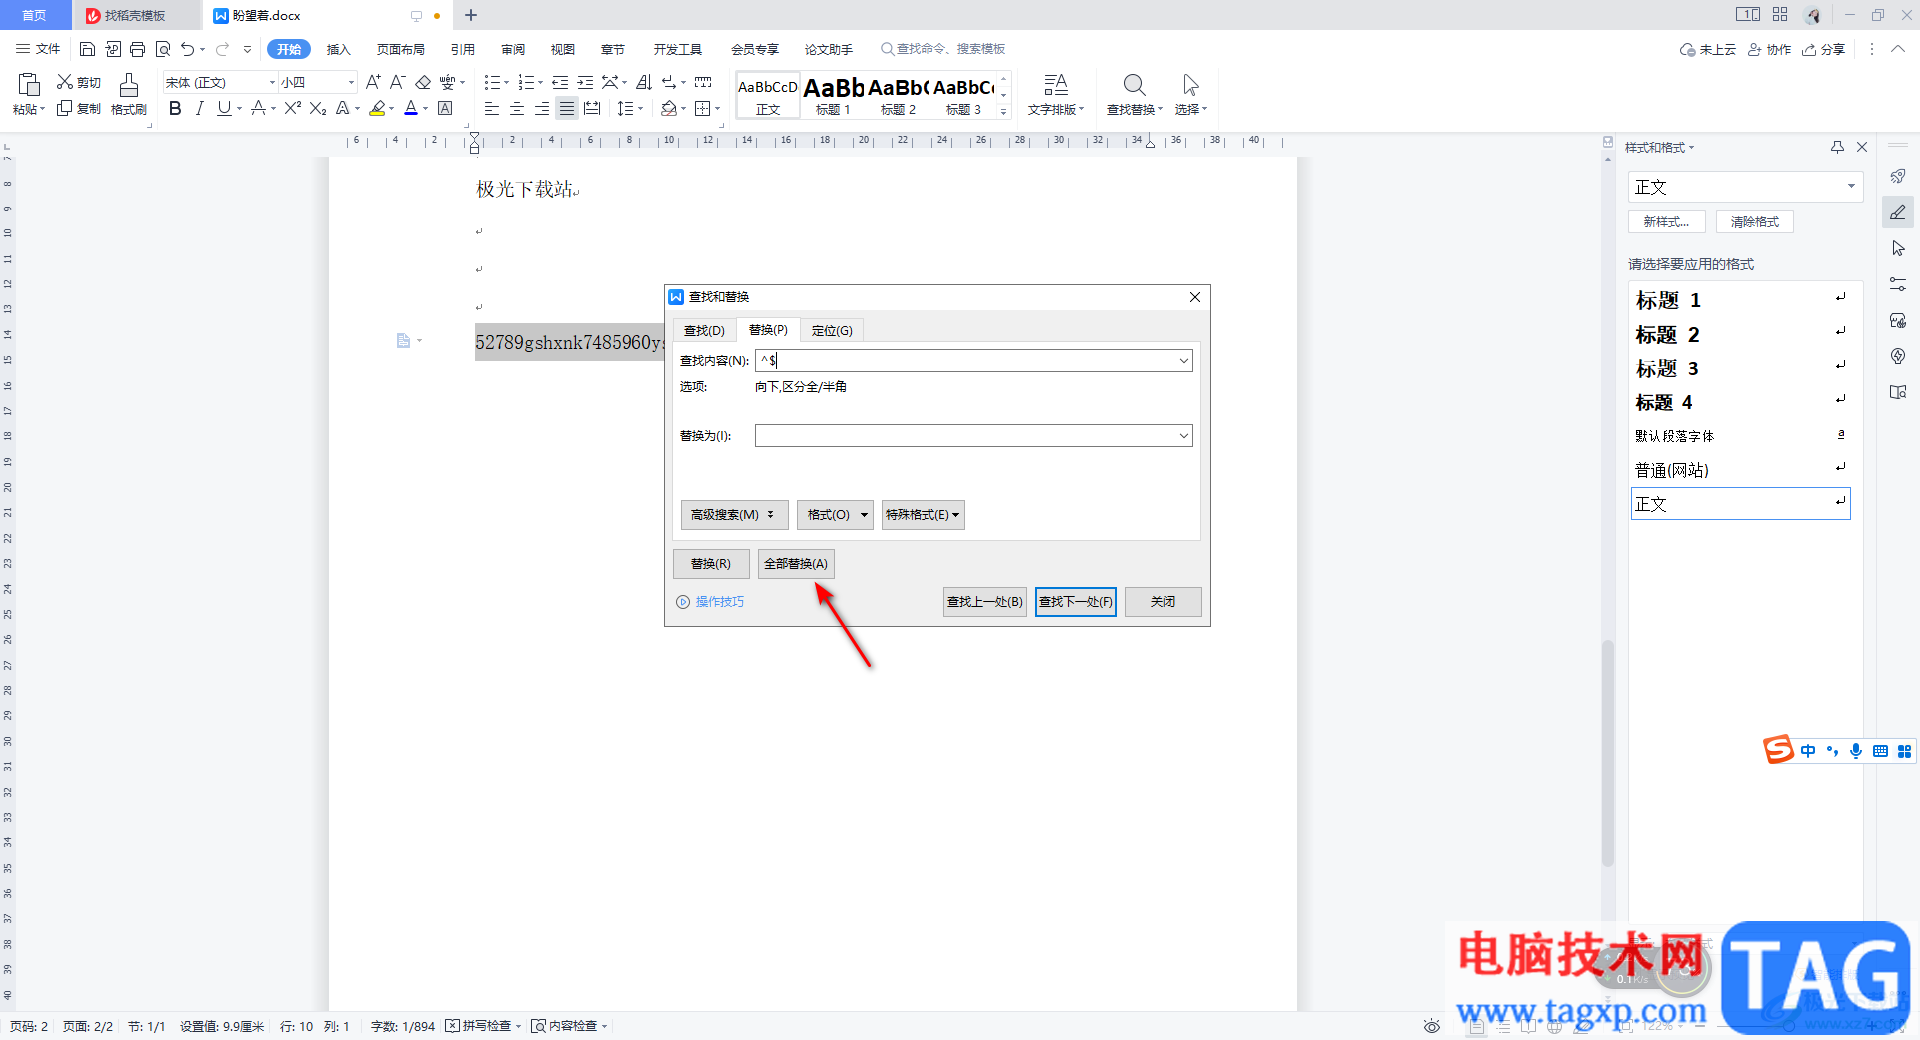The height and width of the screenshot is (1040, 1920).
Task: Expand the Replace with history dropdown
Action: pyautogui.click(x=1184, y=435)
